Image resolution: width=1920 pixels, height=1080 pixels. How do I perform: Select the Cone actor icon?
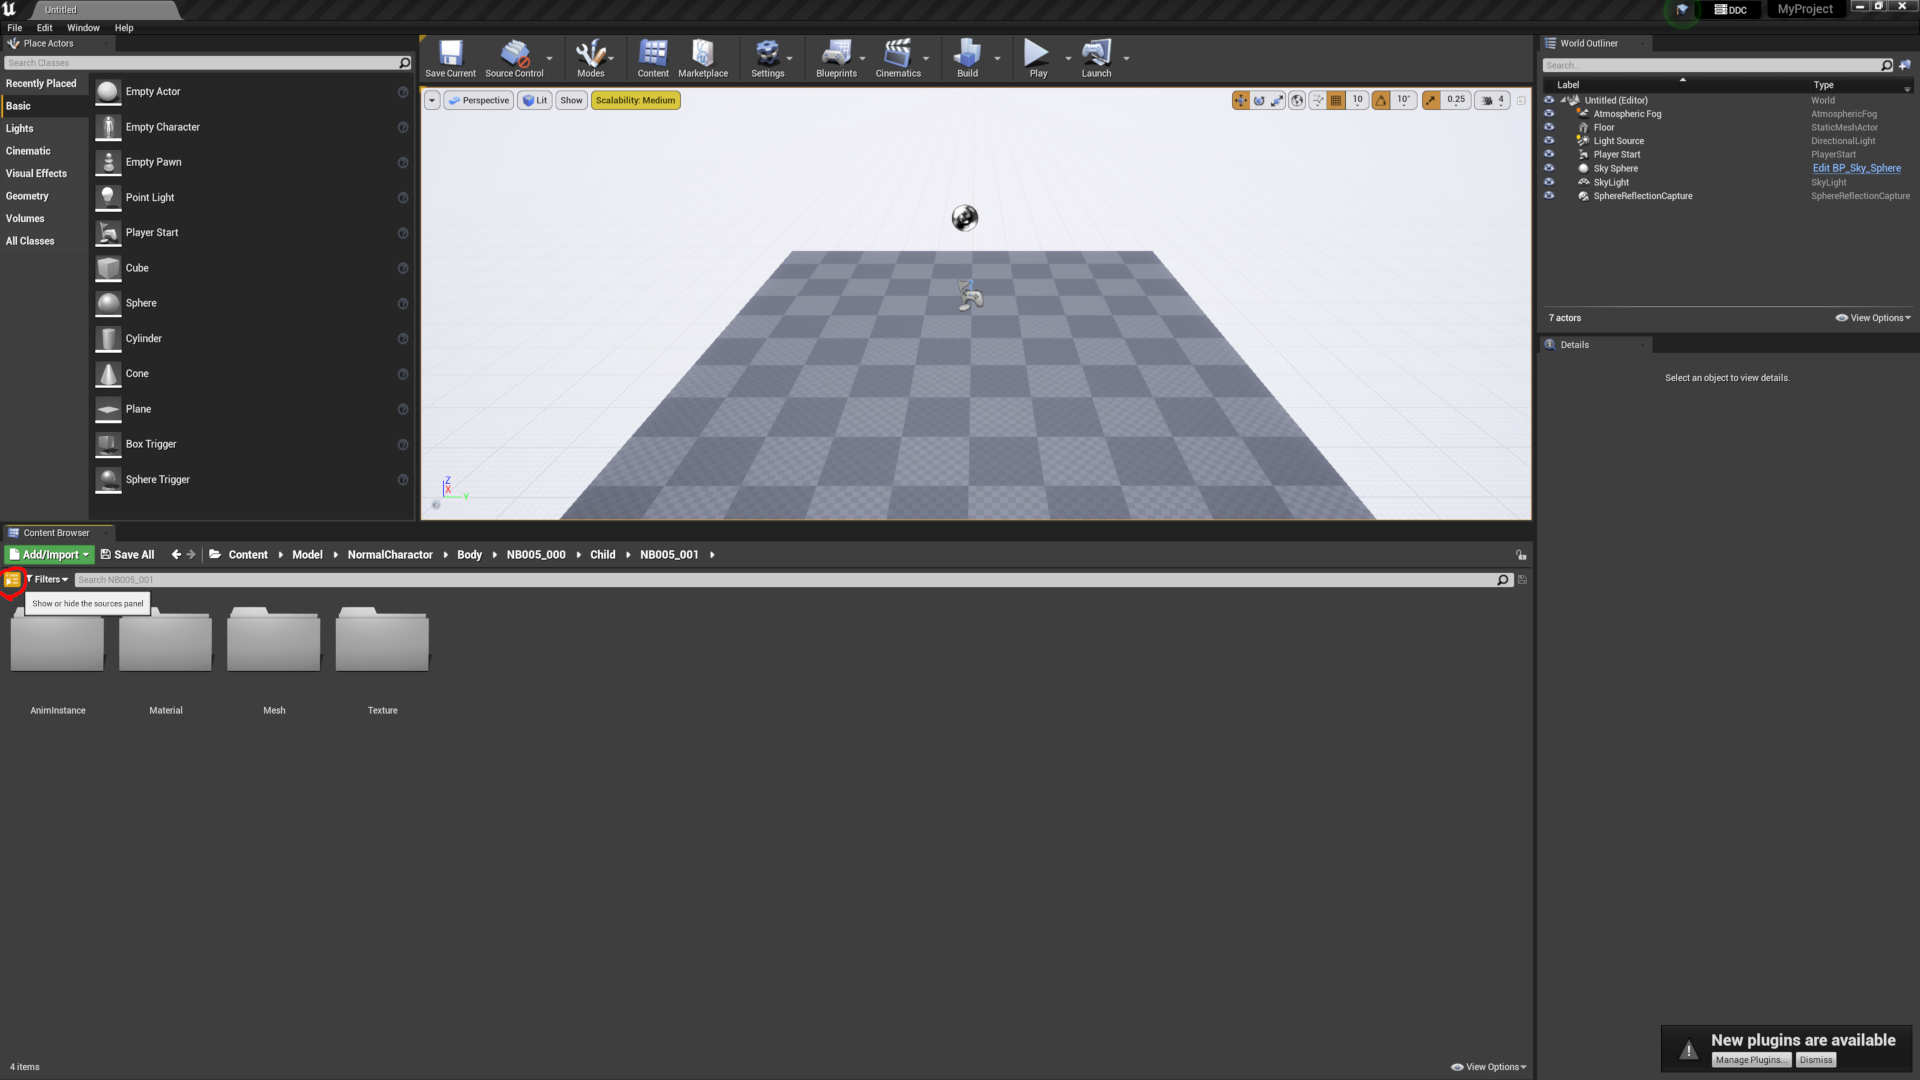click(108, 374)
